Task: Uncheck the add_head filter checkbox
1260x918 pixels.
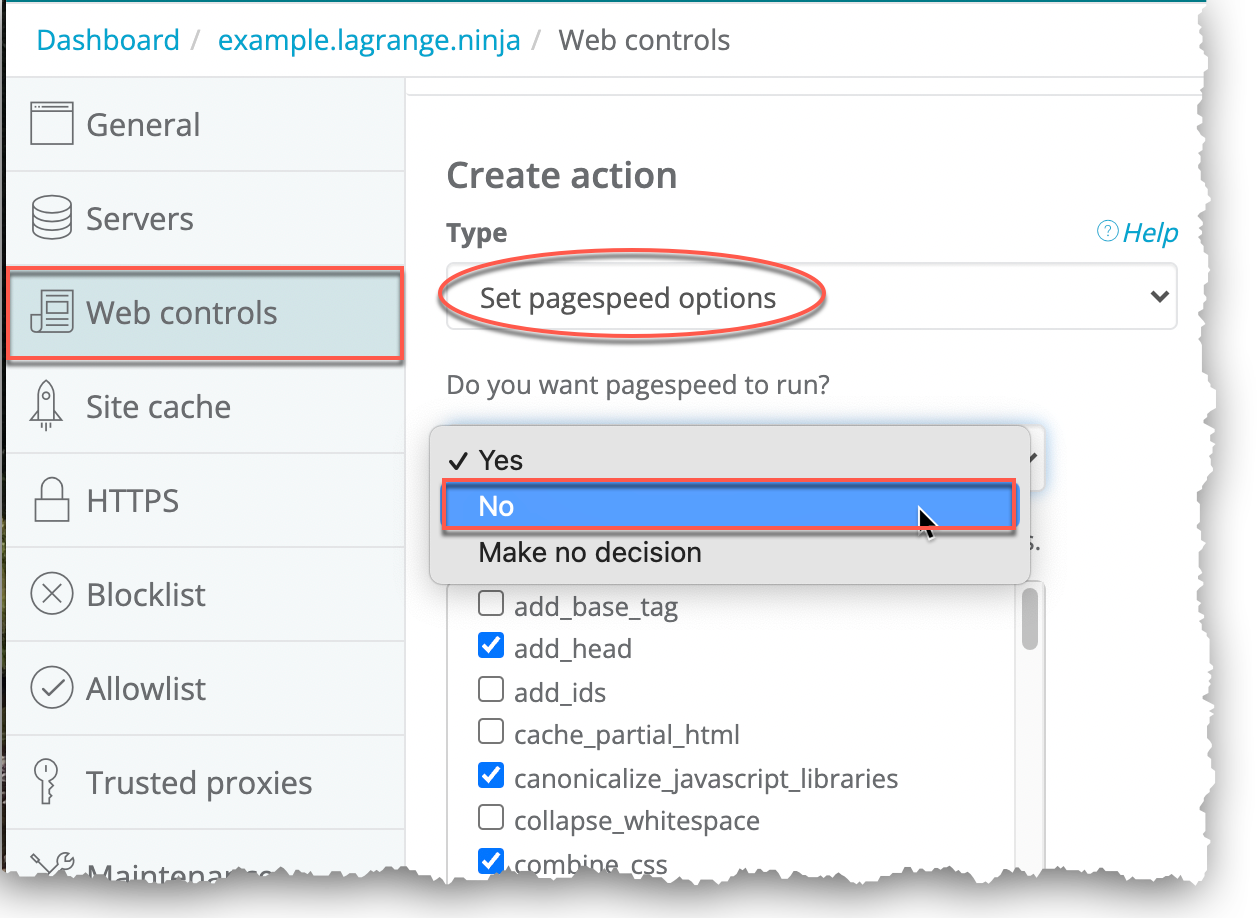Action: pyautogui.click(x=491, y=647)
